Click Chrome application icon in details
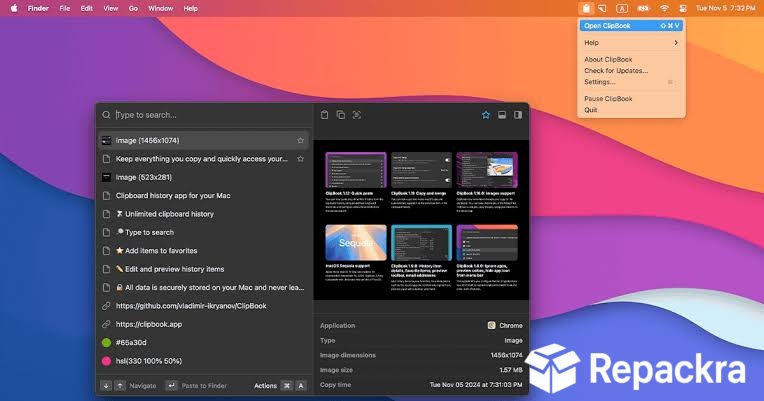This screenshot has height=401, width=764. pyautogui.click(x=491, y=325)
